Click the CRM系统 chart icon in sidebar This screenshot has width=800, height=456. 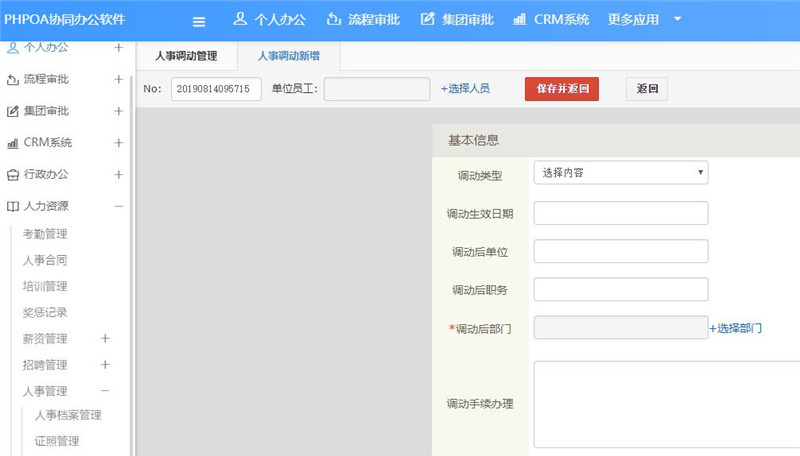point(13,143)
